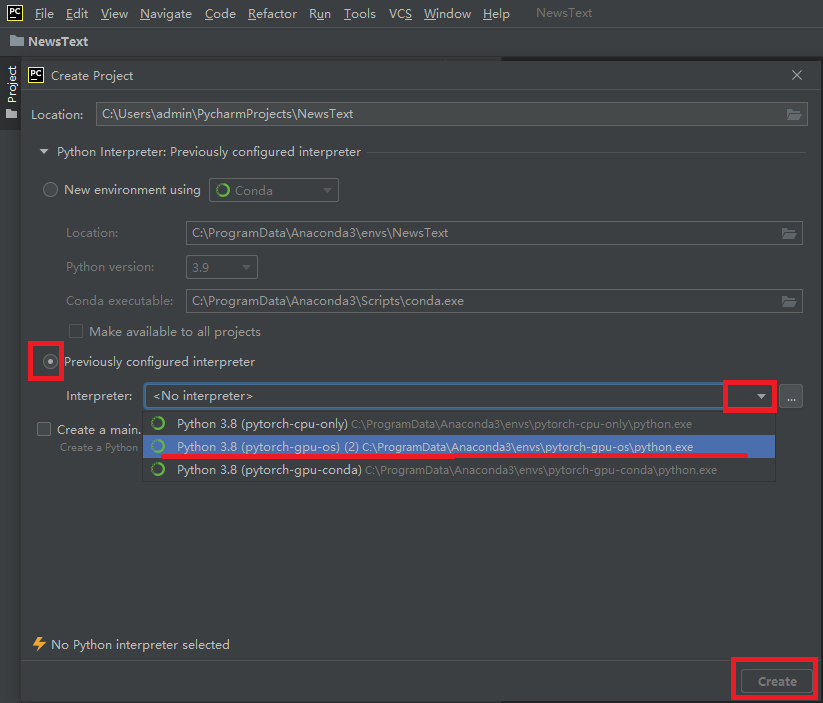Click the green Conda icon in environment dropdown

click(x=223, y=190)
